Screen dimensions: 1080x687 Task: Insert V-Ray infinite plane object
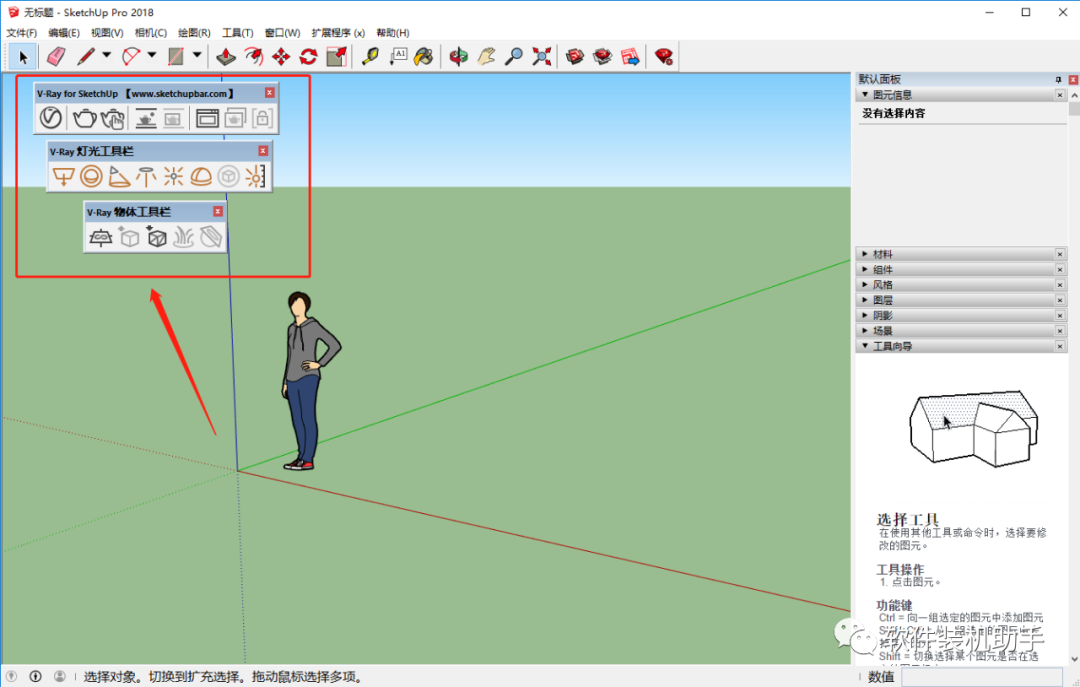coord(101,238)
